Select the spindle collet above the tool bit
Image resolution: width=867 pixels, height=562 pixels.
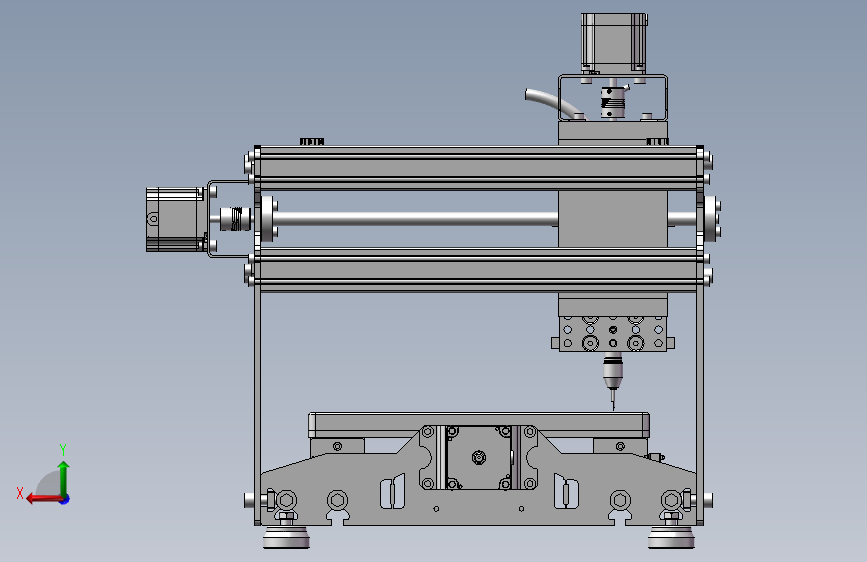(613, 373)
